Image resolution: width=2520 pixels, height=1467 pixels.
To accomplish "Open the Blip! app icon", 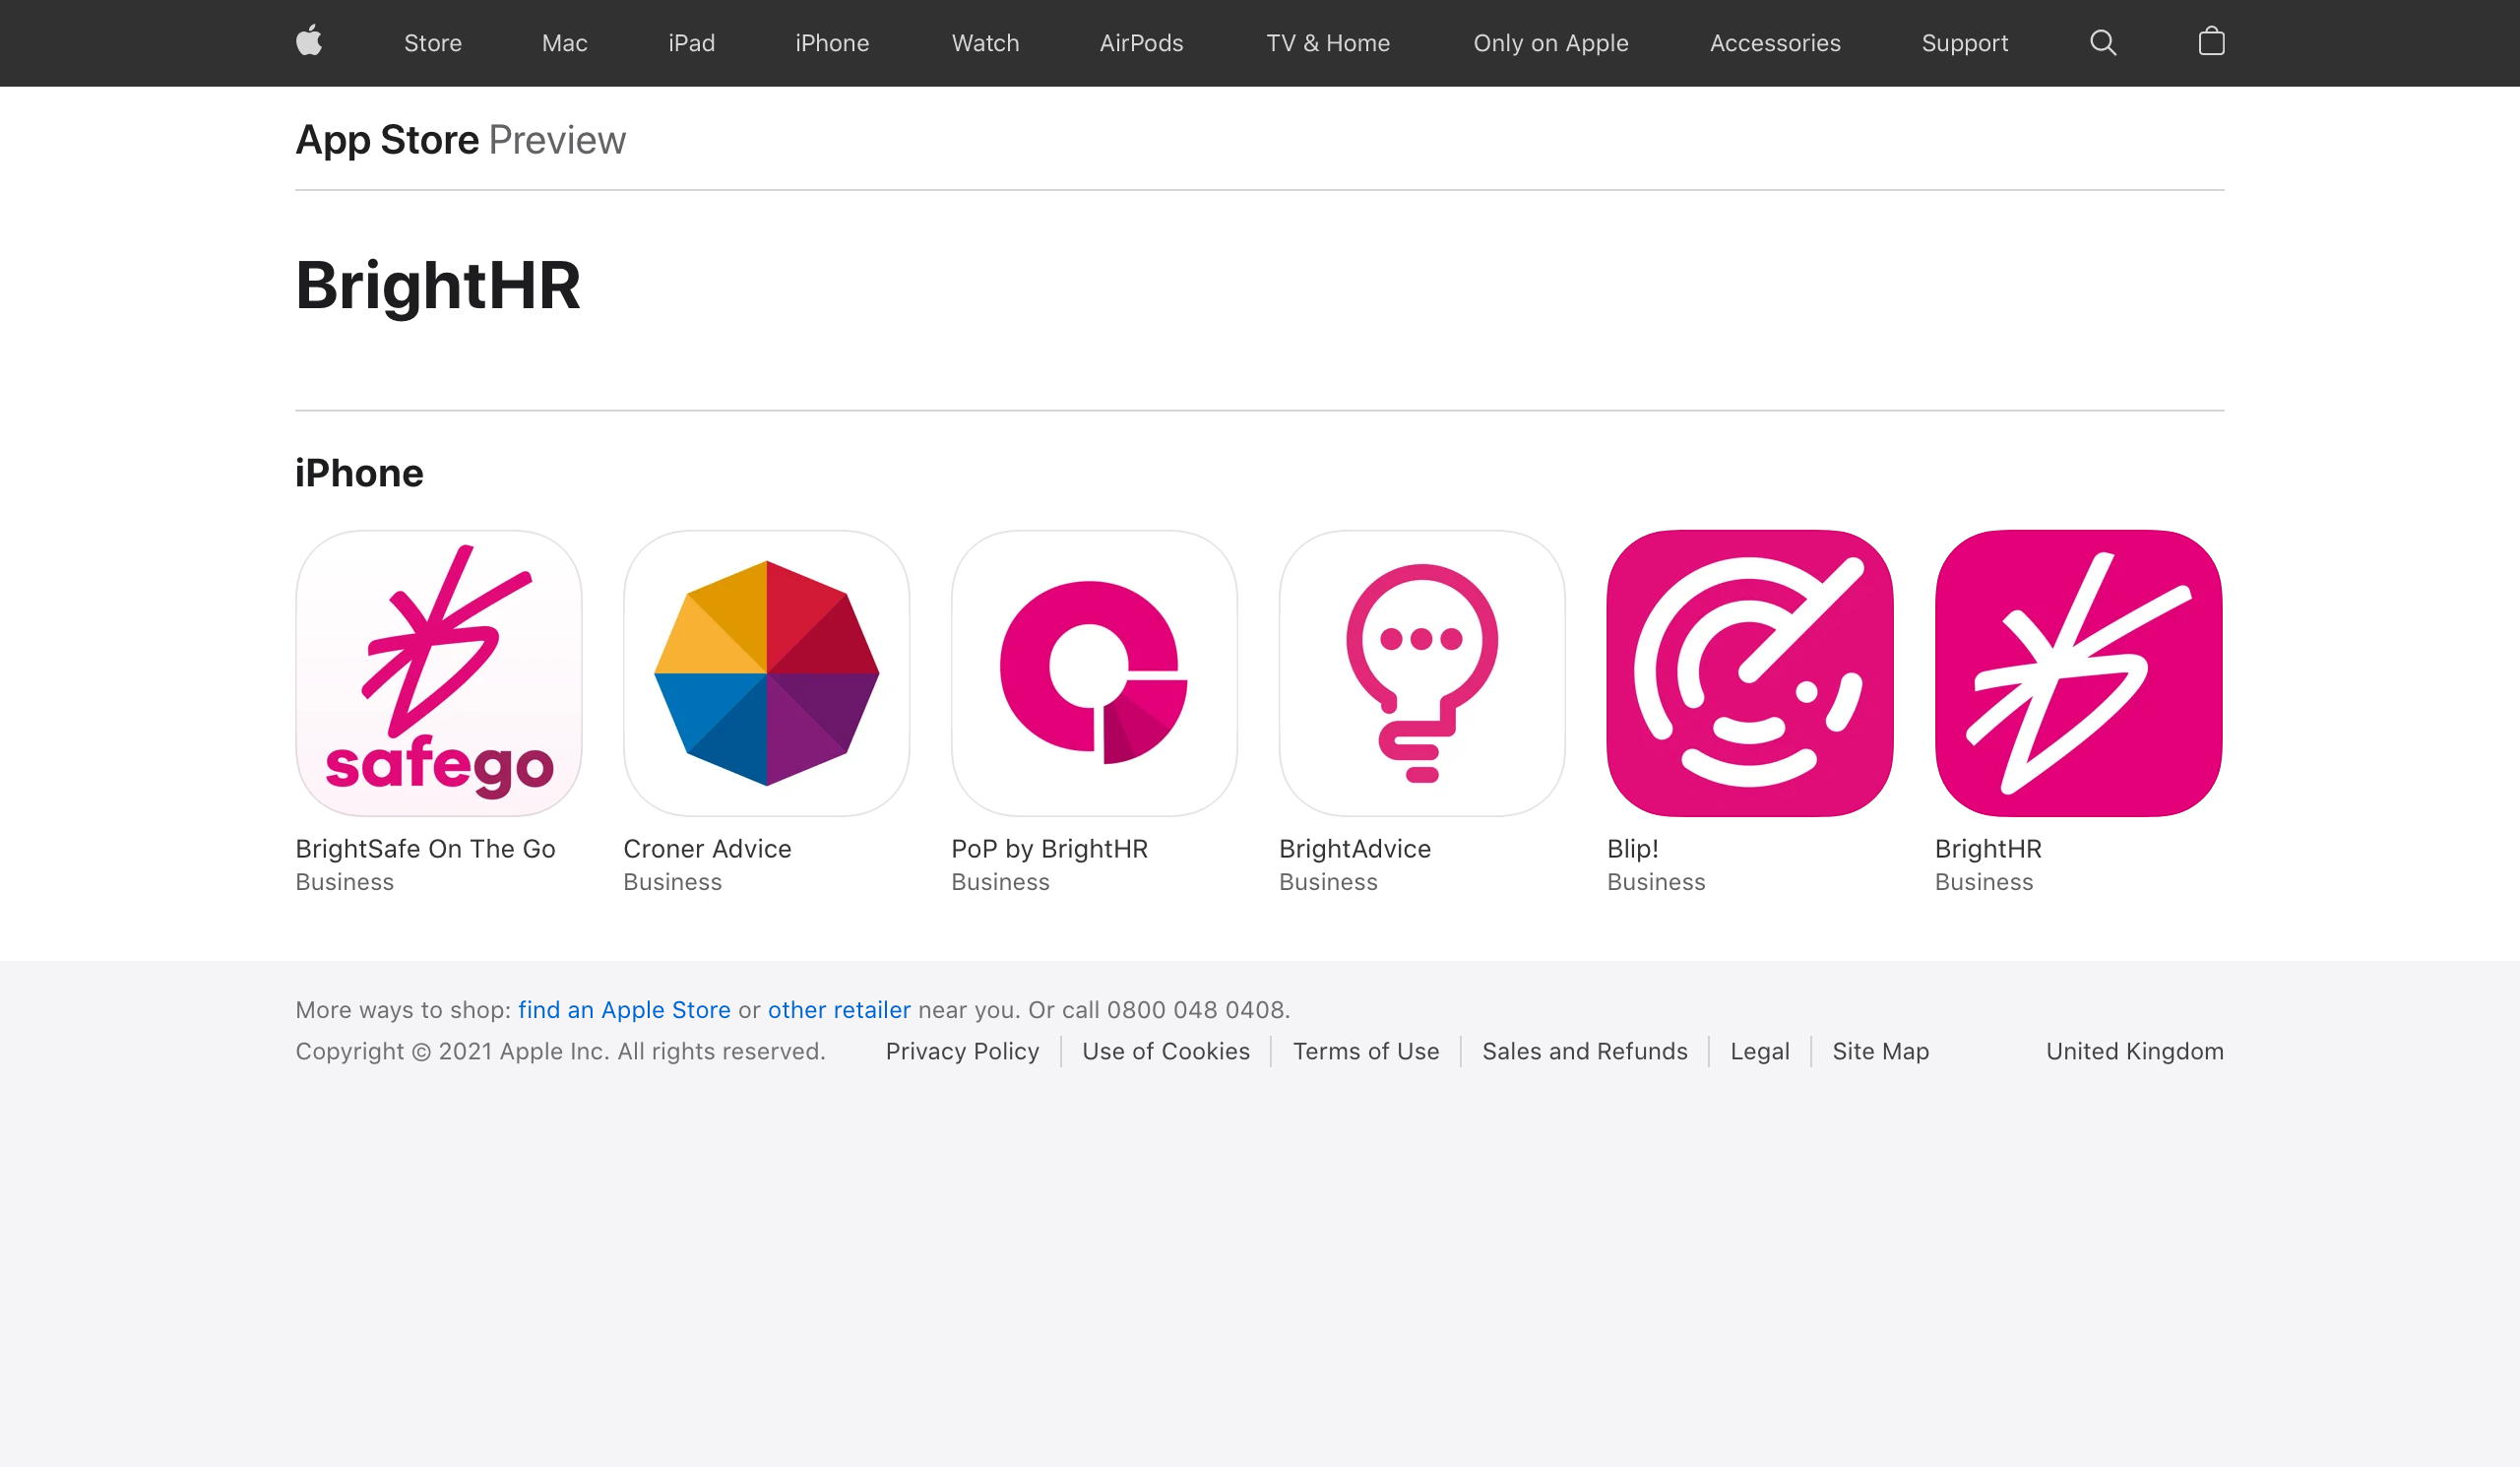I will [1750, 673].
